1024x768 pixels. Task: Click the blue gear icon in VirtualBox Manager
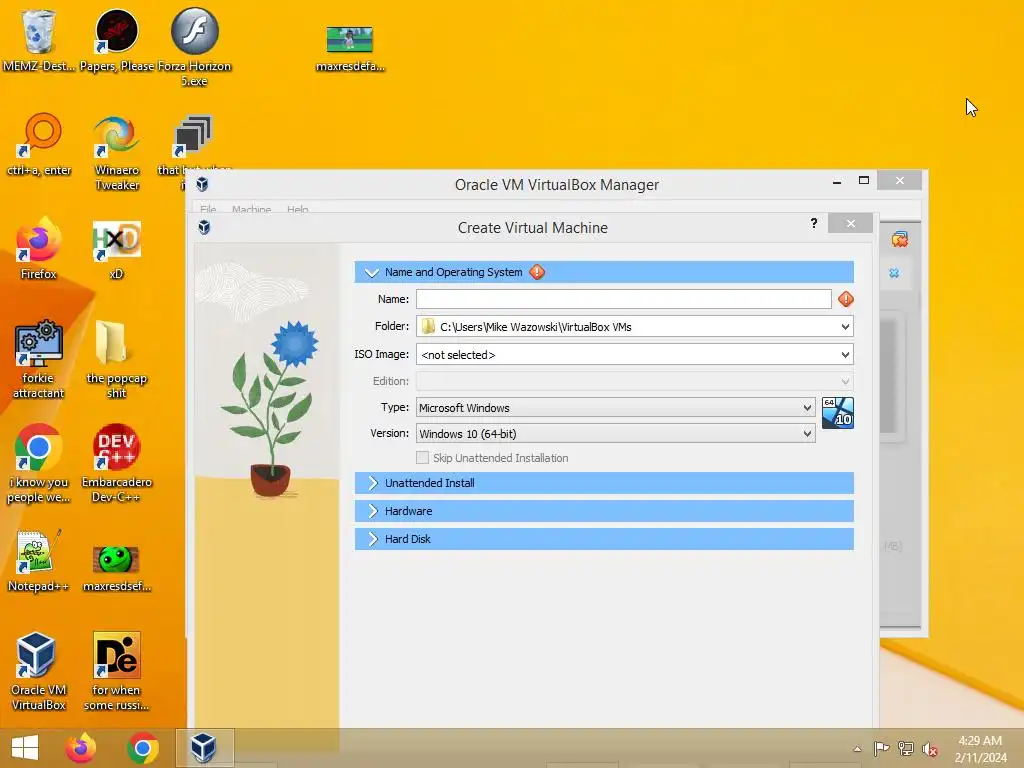click(x=894, y=273)
